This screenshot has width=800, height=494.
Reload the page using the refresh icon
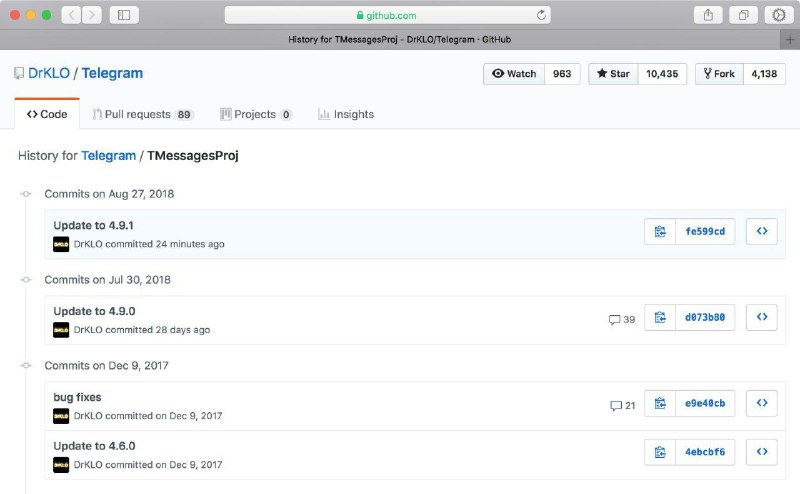[541, 15]
